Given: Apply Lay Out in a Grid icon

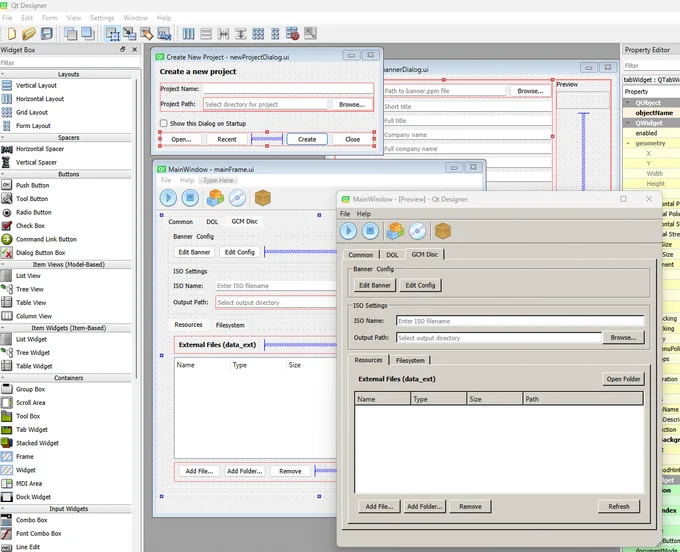Looking at the screenshot, I should click(x=258, y=33).
